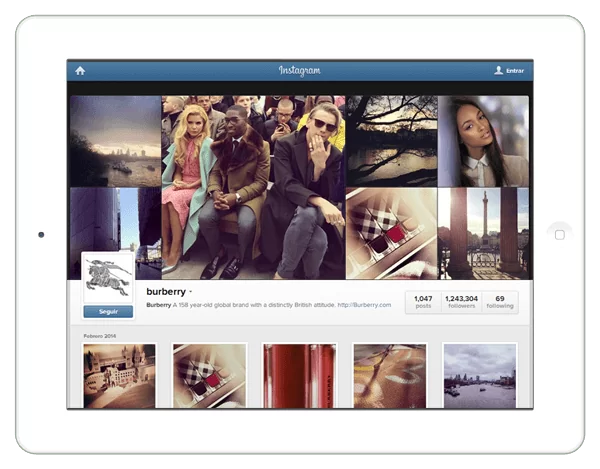
Task: Open the Burberry knight logo profile picture
Action: point(108,278)
